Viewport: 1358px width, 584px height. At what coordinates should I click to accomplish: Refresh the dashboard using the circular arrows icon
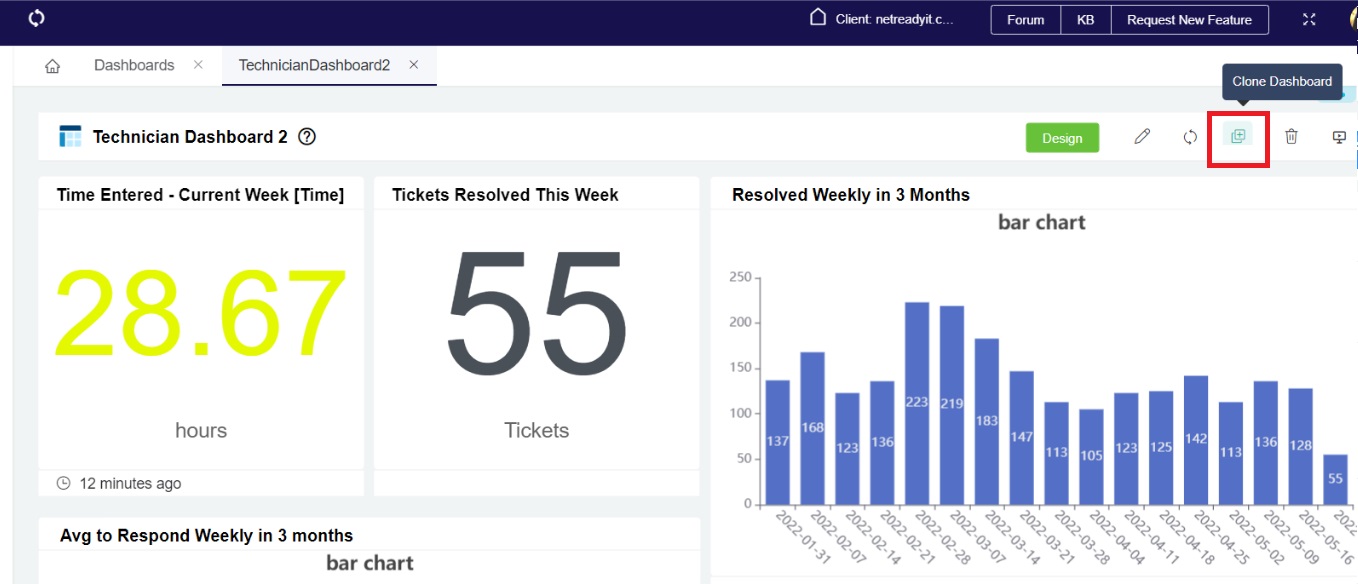(1190, 137)
